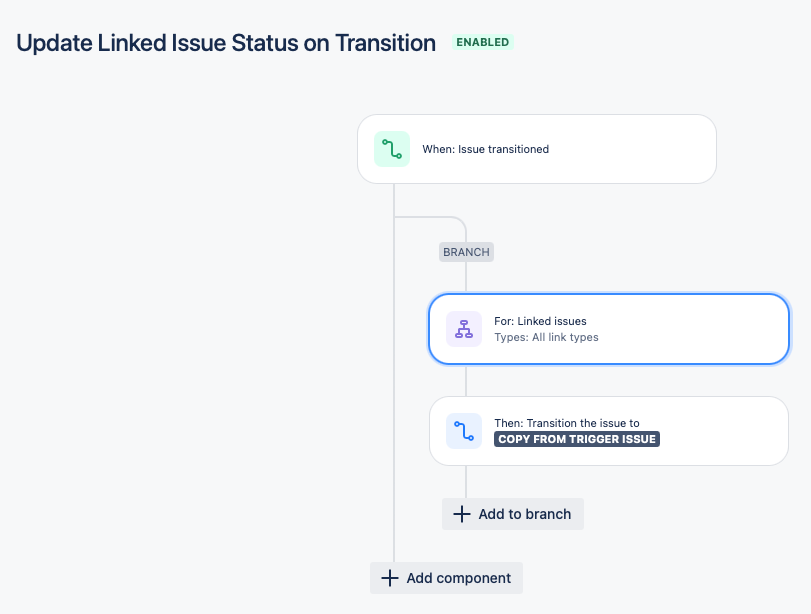Click the ENABLED status lozenge
The width and height of the screenshot is (811, 614).
483,43
